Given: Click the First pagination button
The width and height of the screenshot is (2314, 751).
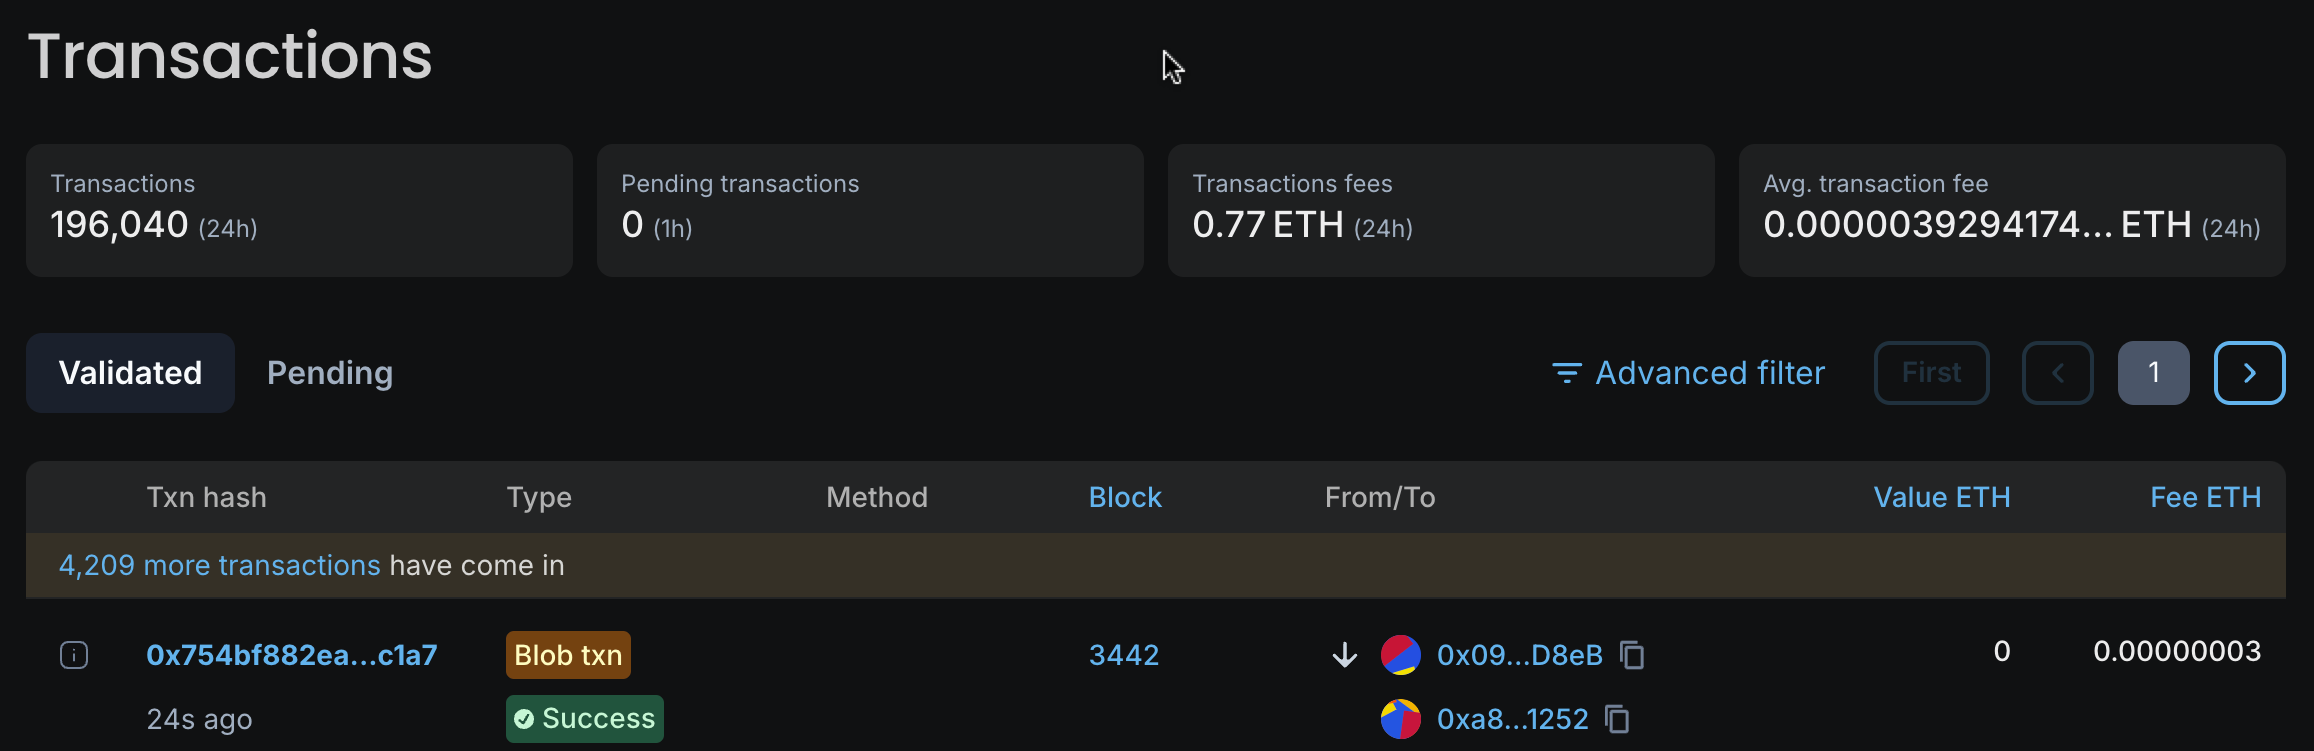Looking at the screenshot, I should pos(1930,372).
